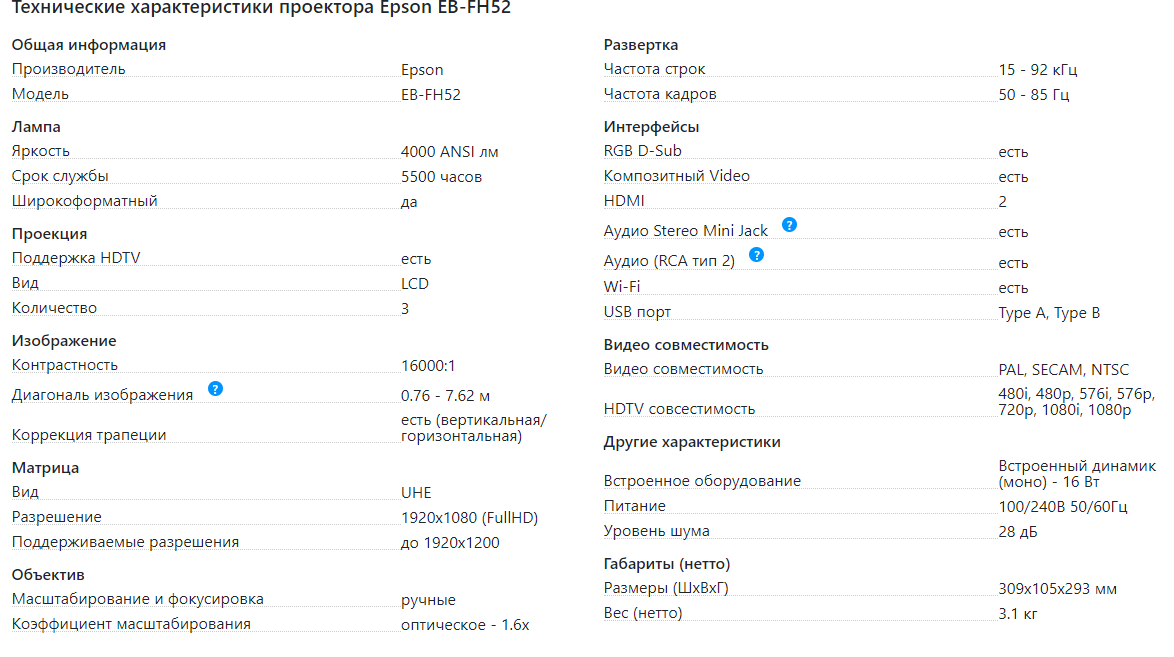Click the Производитель value Epson
Viewport: 1174px width, 657px height.
[x=422, y=70]
